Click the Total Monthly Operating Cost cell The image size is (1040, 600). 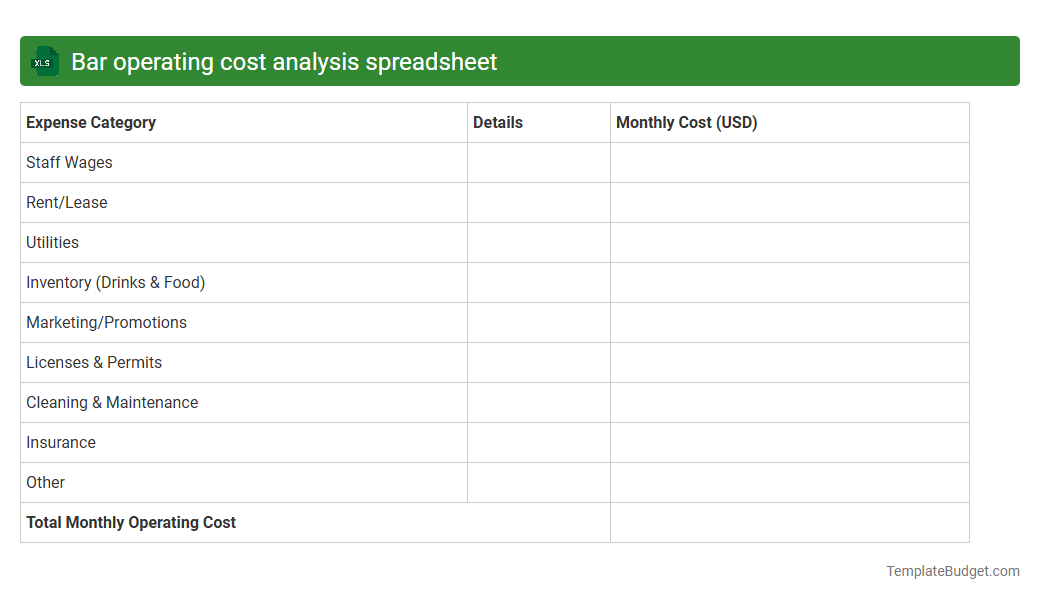[130, 522]
